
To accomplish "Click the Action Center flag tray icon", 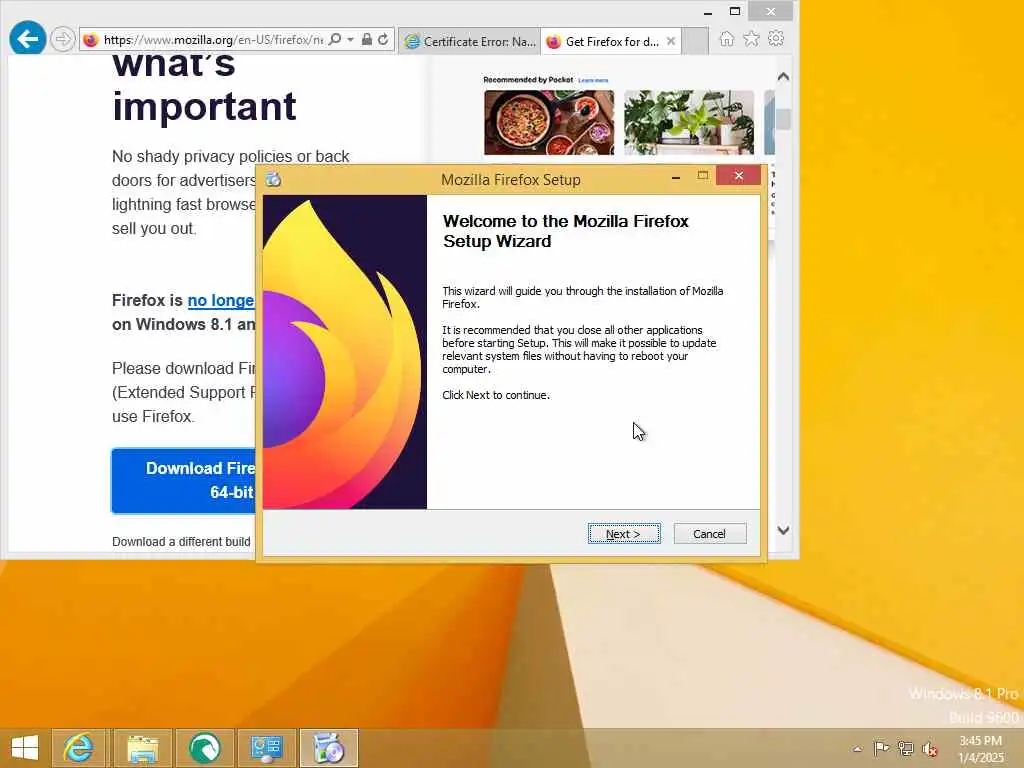I will (881, 748).
